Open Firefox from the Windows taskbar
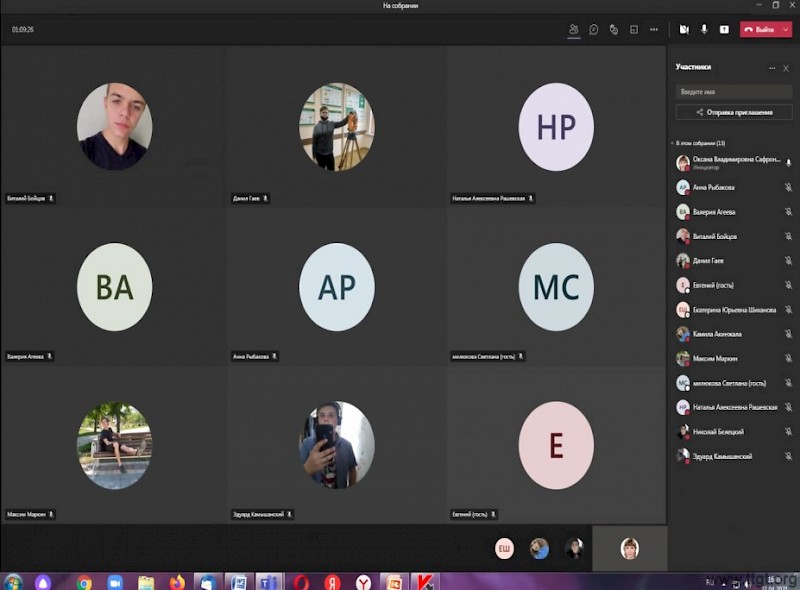 pos(177,581)
